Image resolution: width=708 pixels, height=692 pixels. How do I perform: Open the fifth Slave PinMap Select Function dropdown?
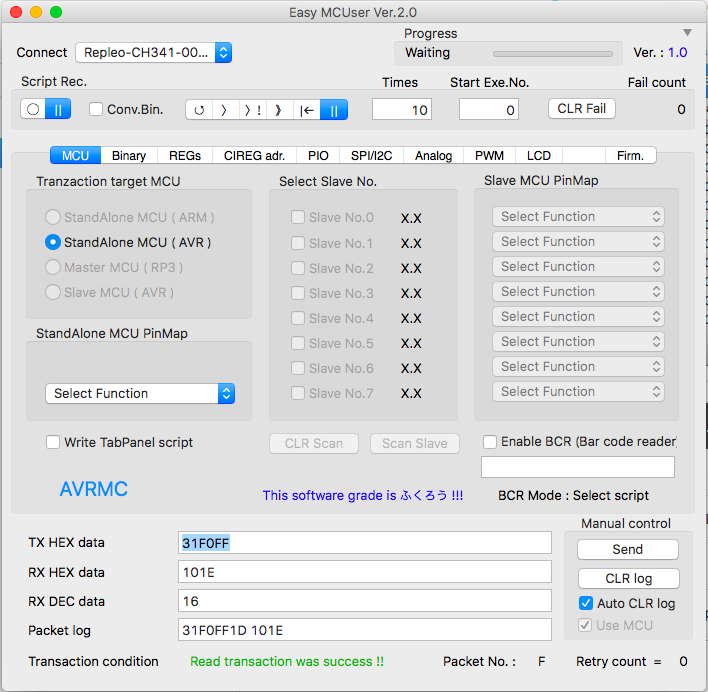click(578, 316)
